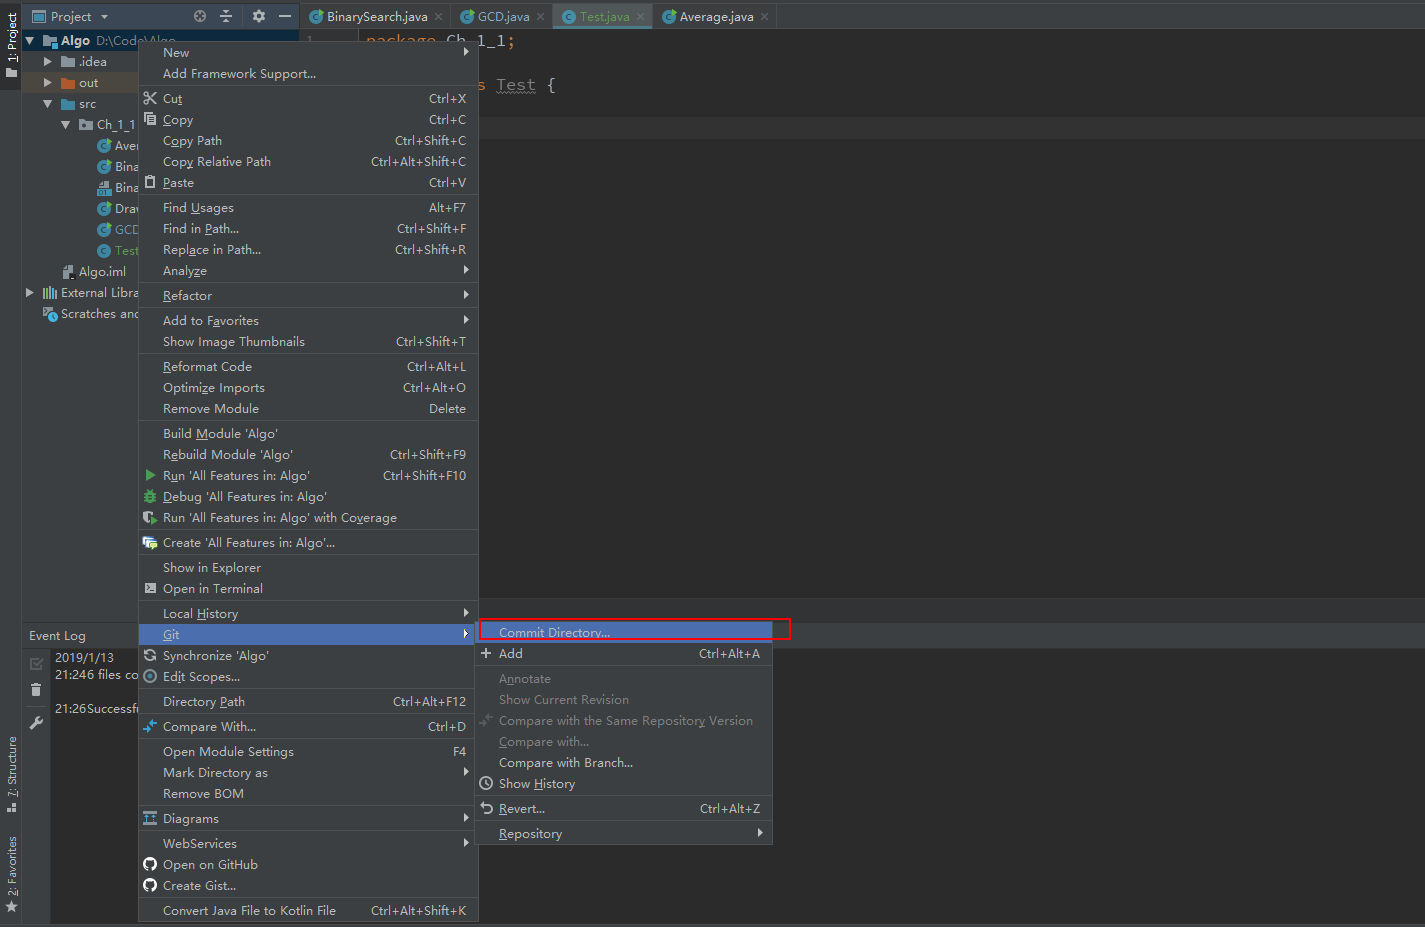Close the GCD.java tab
The width and height of the screenshot is (1425, 927).
[541, 17]
